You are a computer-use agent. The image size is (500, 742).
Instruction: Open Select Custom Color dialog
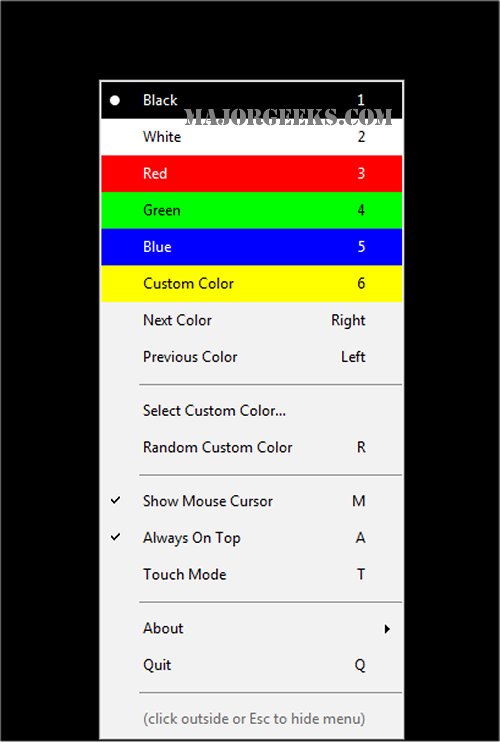point(252,410)
